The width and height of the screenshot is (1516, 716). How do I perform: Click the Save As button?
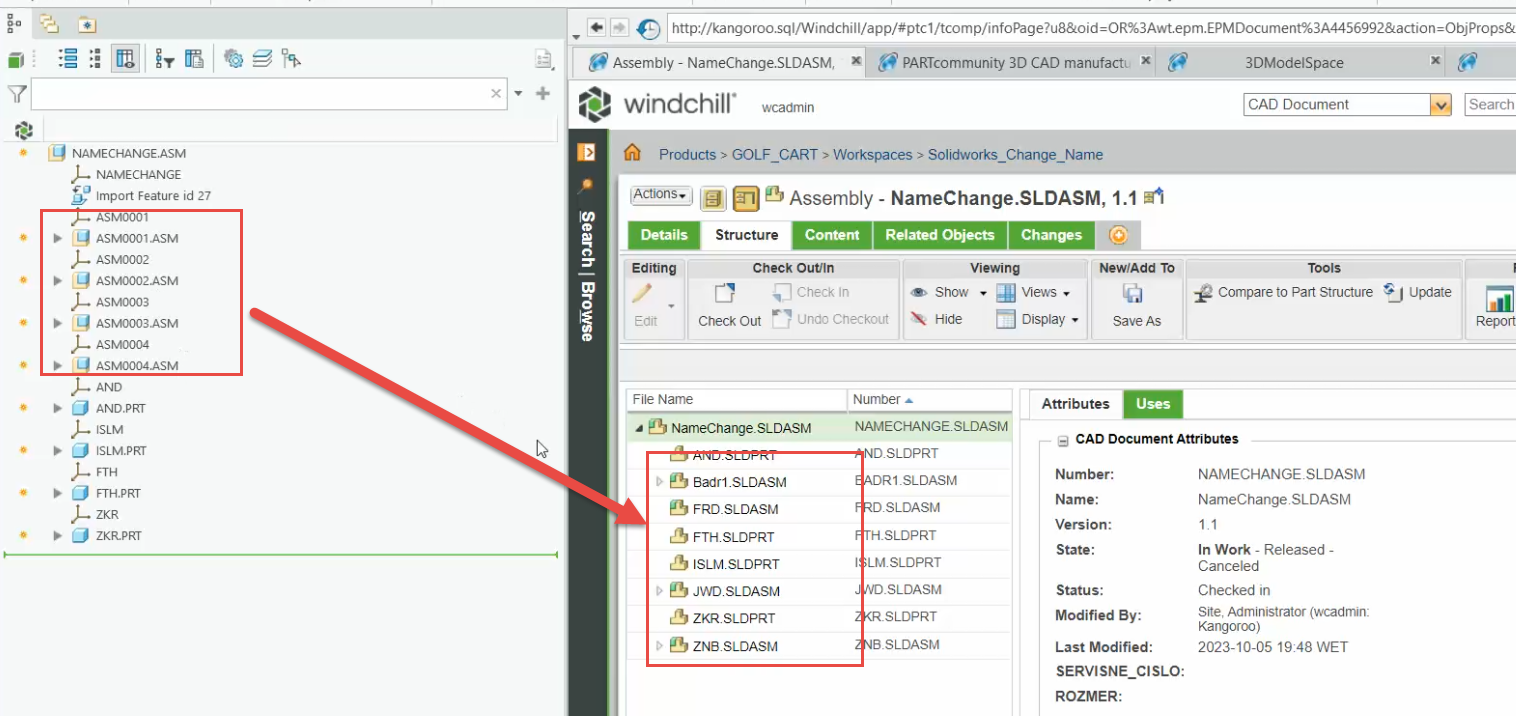[1137, 306]
